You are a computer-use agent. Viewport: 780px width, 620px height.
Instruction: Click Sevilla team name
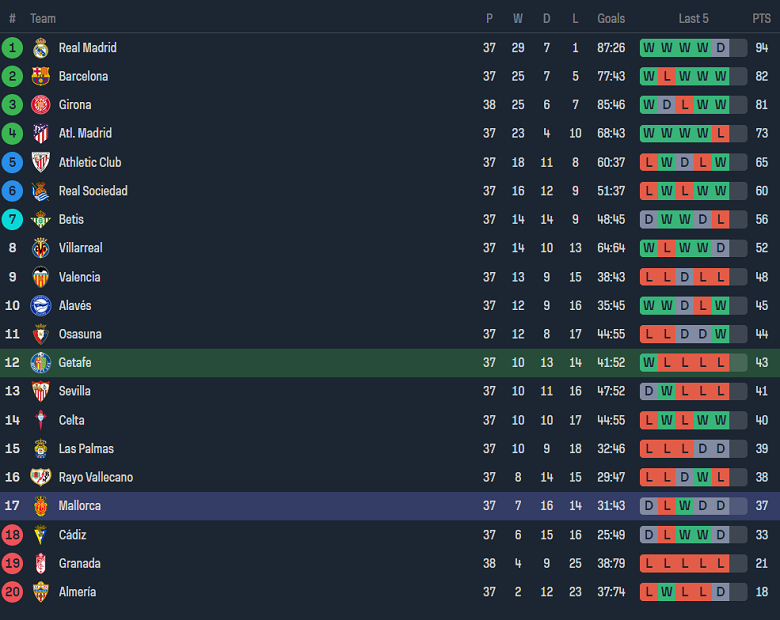click(75, 391)
